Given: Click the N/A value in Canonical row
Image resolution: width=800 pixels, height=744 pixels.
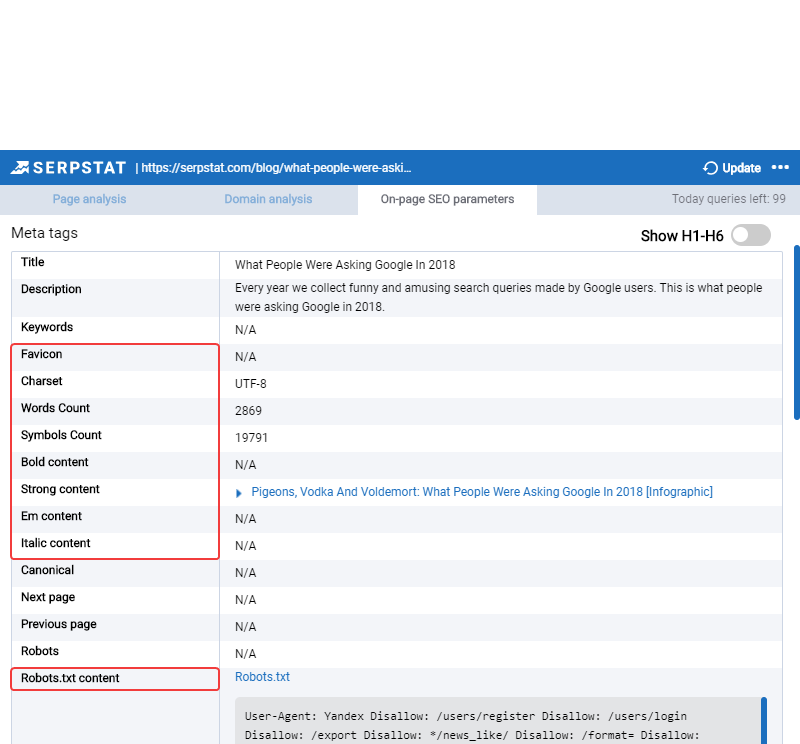Looking at the screenshot, I should tap(245, 573).
